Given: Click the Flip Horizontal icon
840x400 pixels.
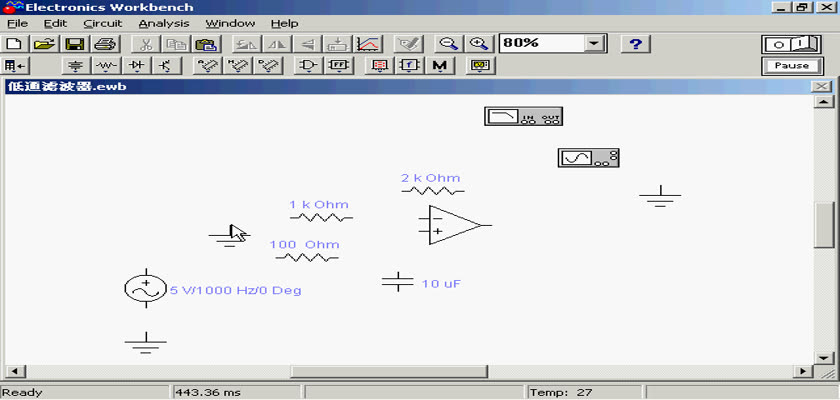Looking at the screenshot, I should [x=278, y=44].
